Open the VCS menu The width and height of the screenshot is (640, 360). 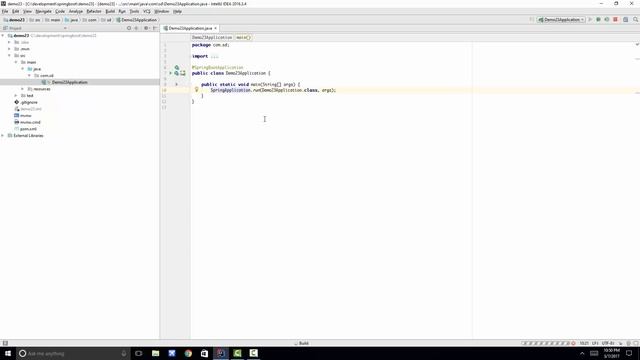[x=147, y=11]
